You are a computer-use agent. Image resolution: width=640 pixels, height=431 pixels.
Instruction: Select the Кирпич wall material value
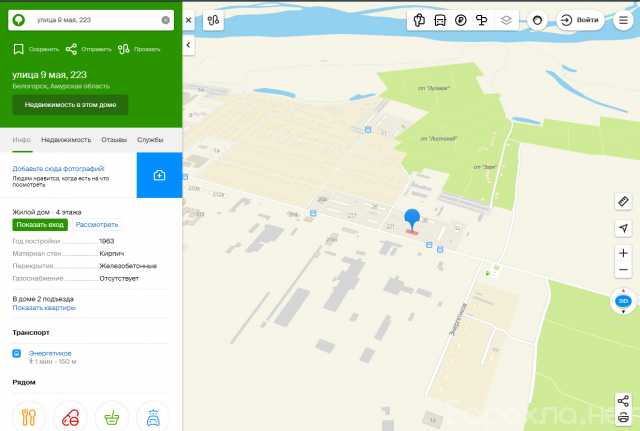tap(112, 253)
